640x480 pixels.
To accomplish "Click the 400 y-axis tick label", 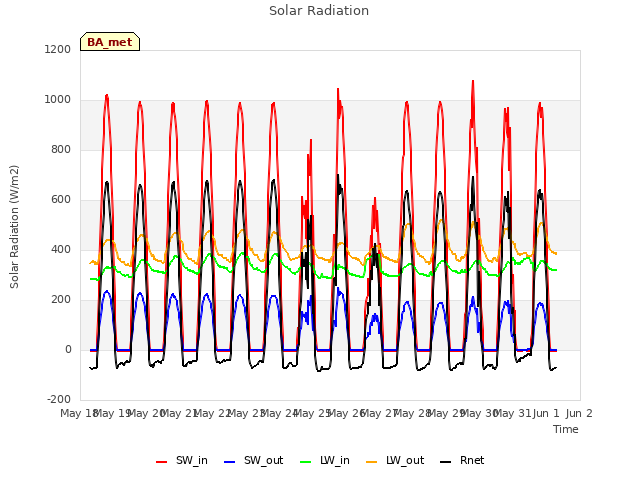I will (61, 250).
